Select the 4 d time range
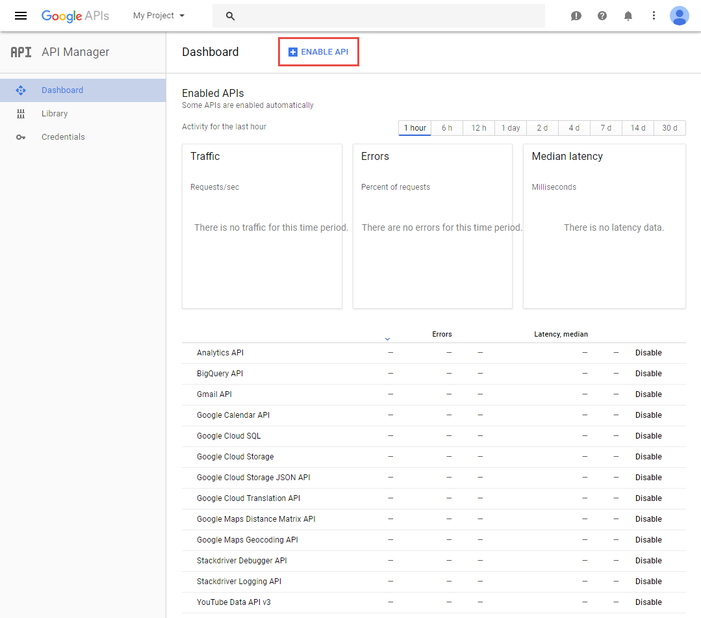 point(574,128)
